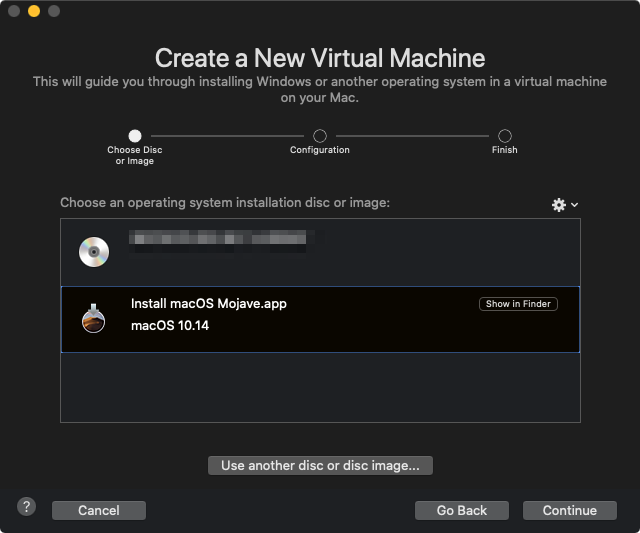This screenshot has width=640, height=533.
Task: Click the Configuration step circle
Action: click(x=320, y=136)
